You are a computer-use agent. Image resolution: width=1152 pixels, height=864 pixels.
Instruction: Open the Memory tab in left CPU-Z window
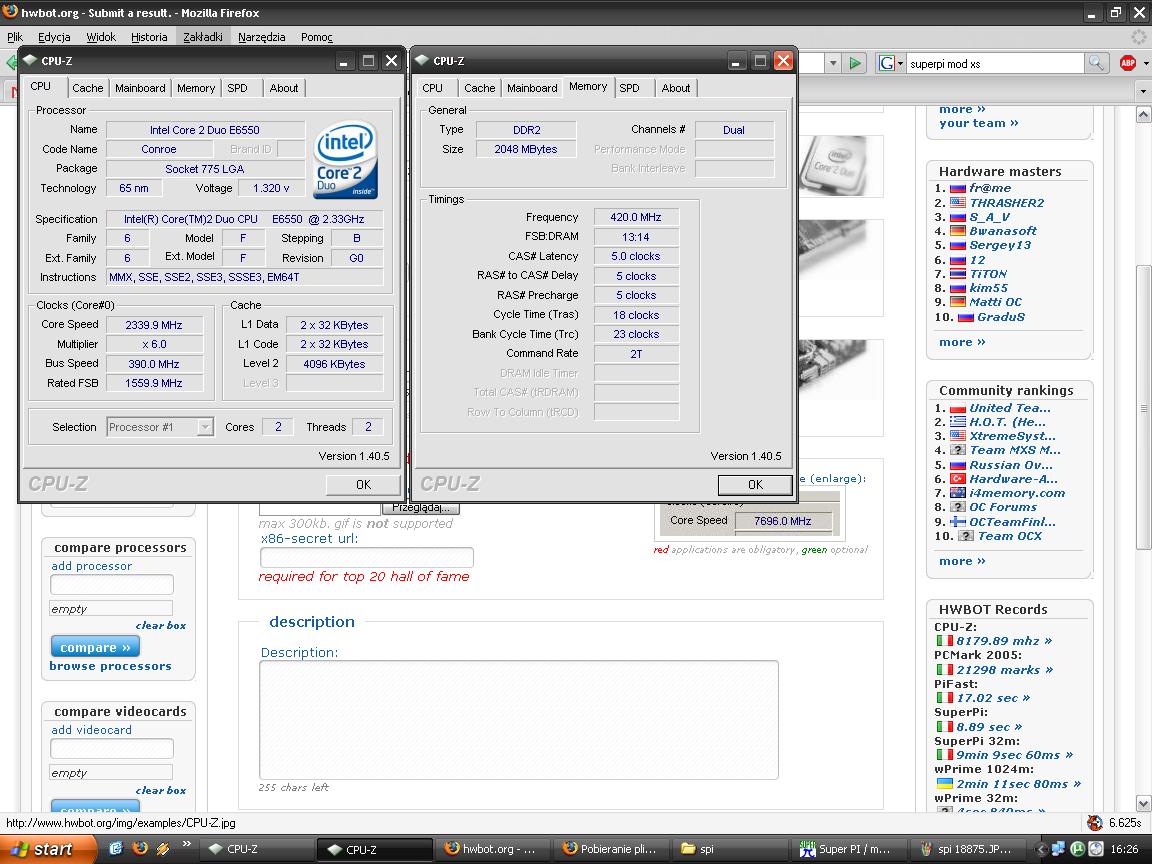click(195, 88)
